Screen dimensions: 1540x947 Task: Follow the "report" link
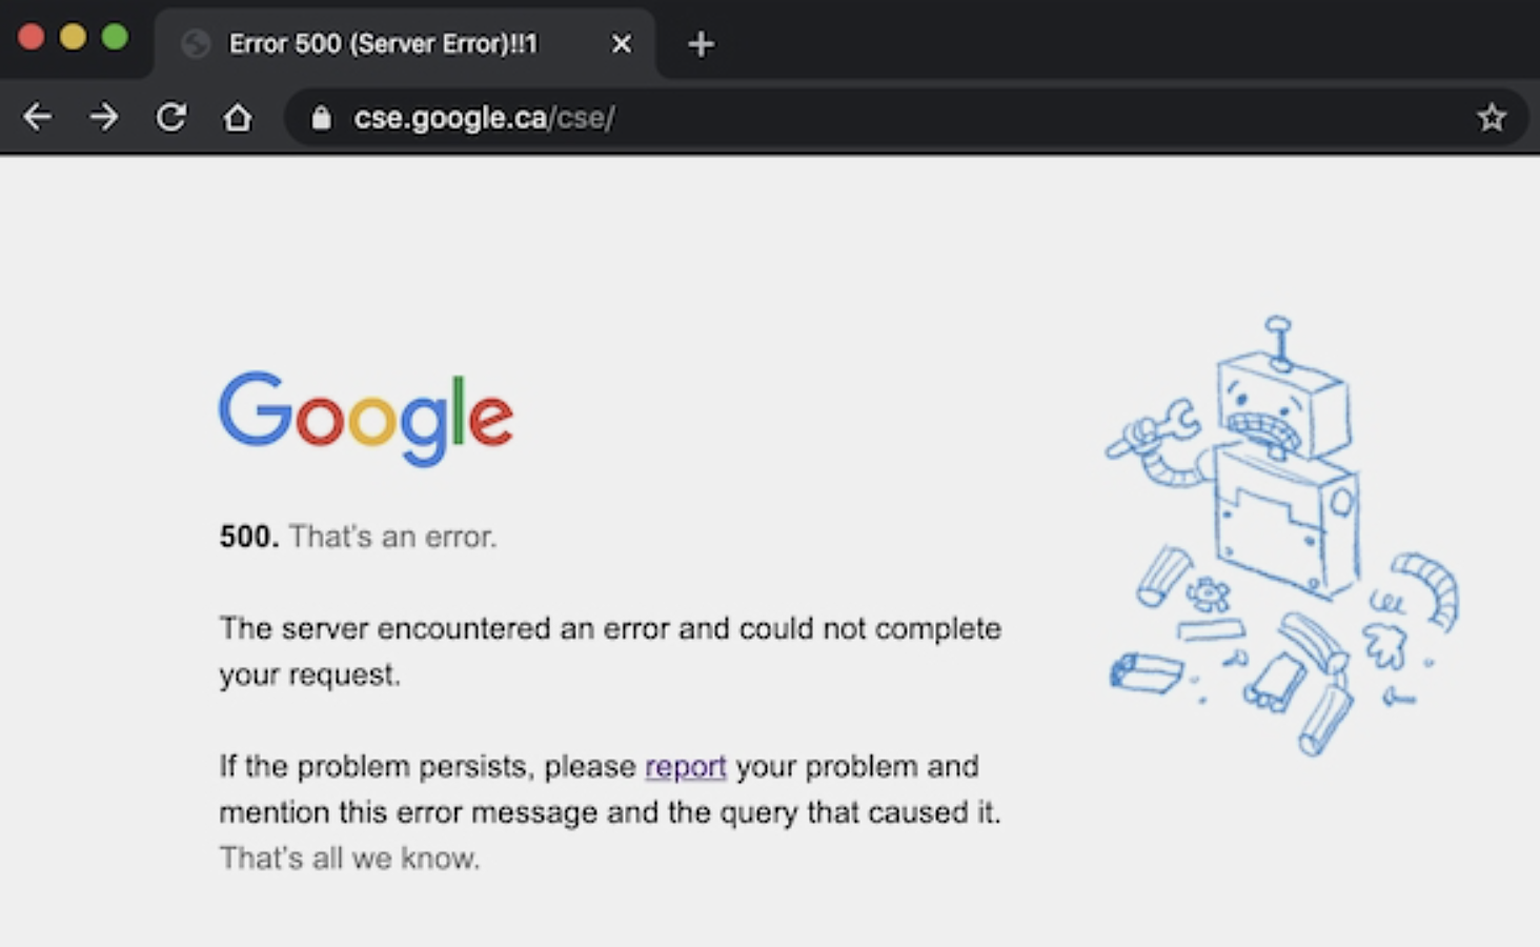685,766
